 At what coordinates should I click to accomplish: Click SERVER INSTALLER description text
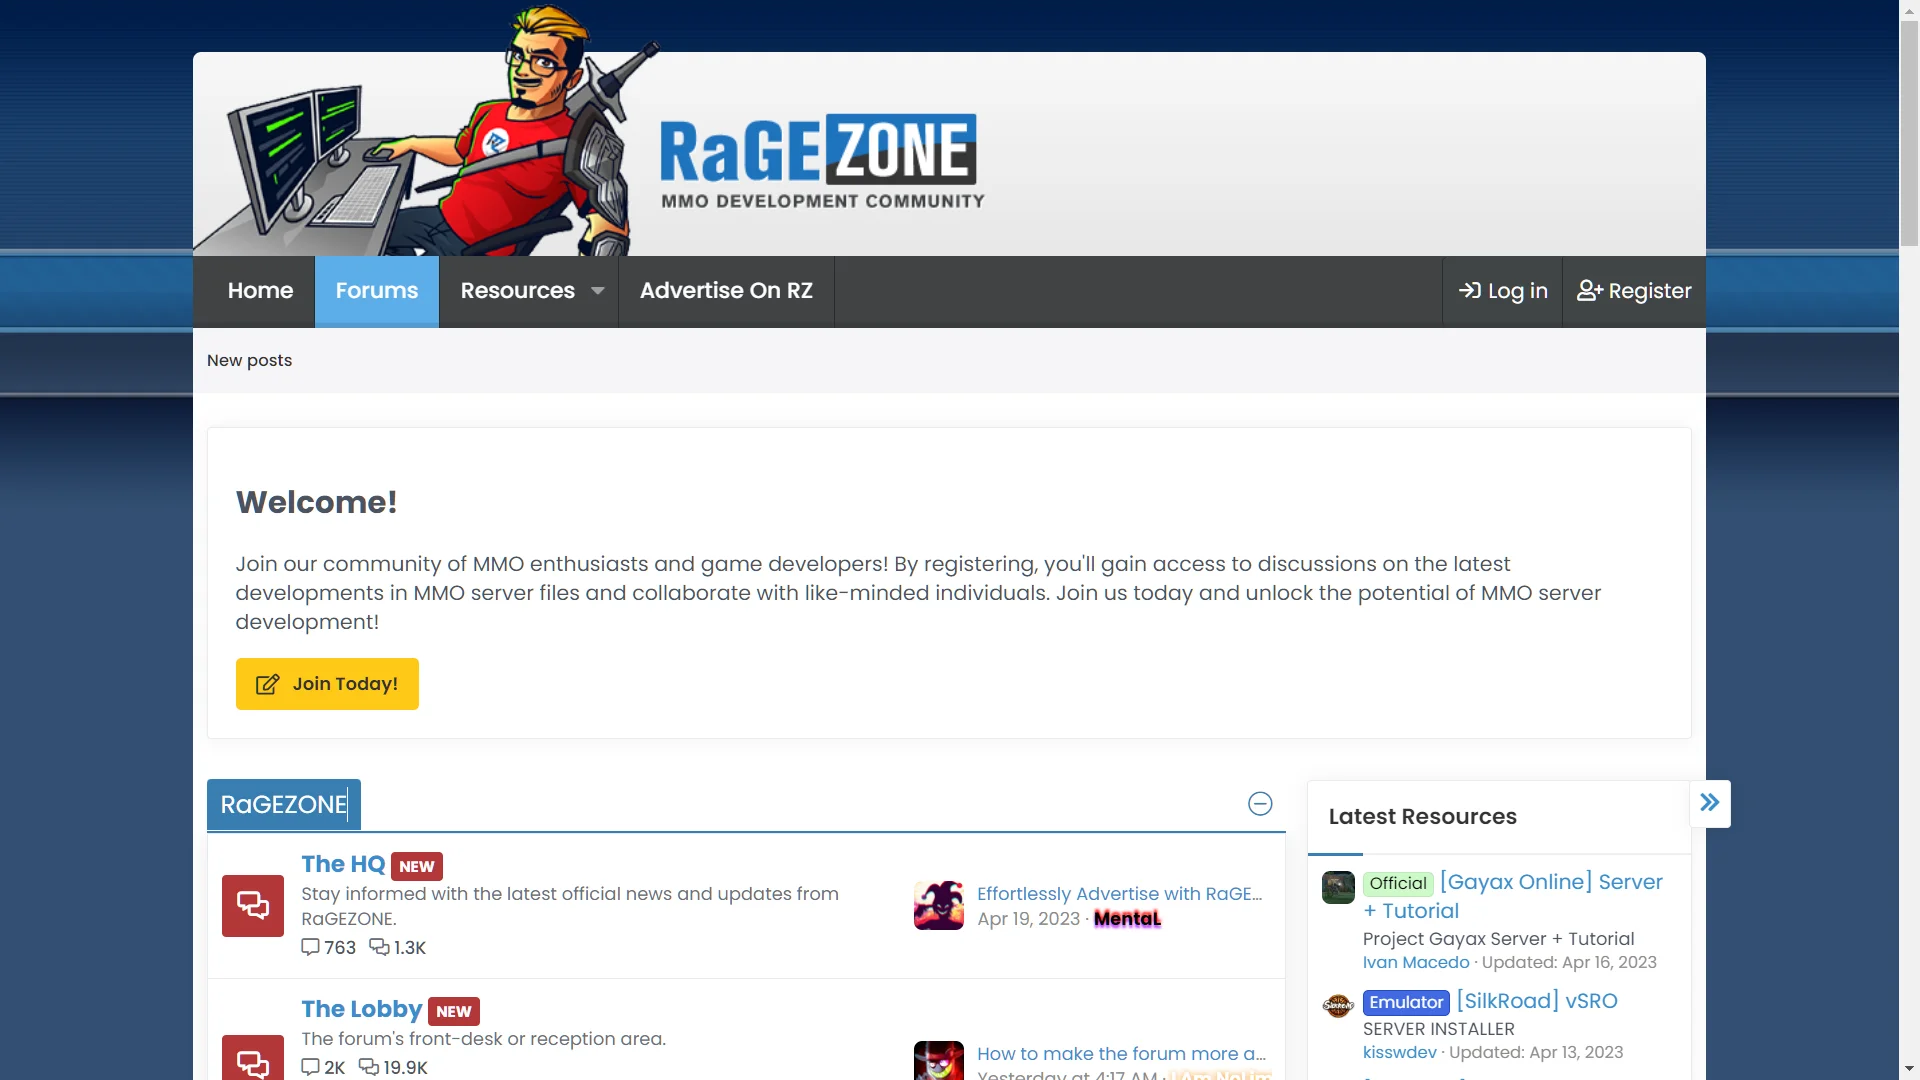[x=1438, y=1029]
